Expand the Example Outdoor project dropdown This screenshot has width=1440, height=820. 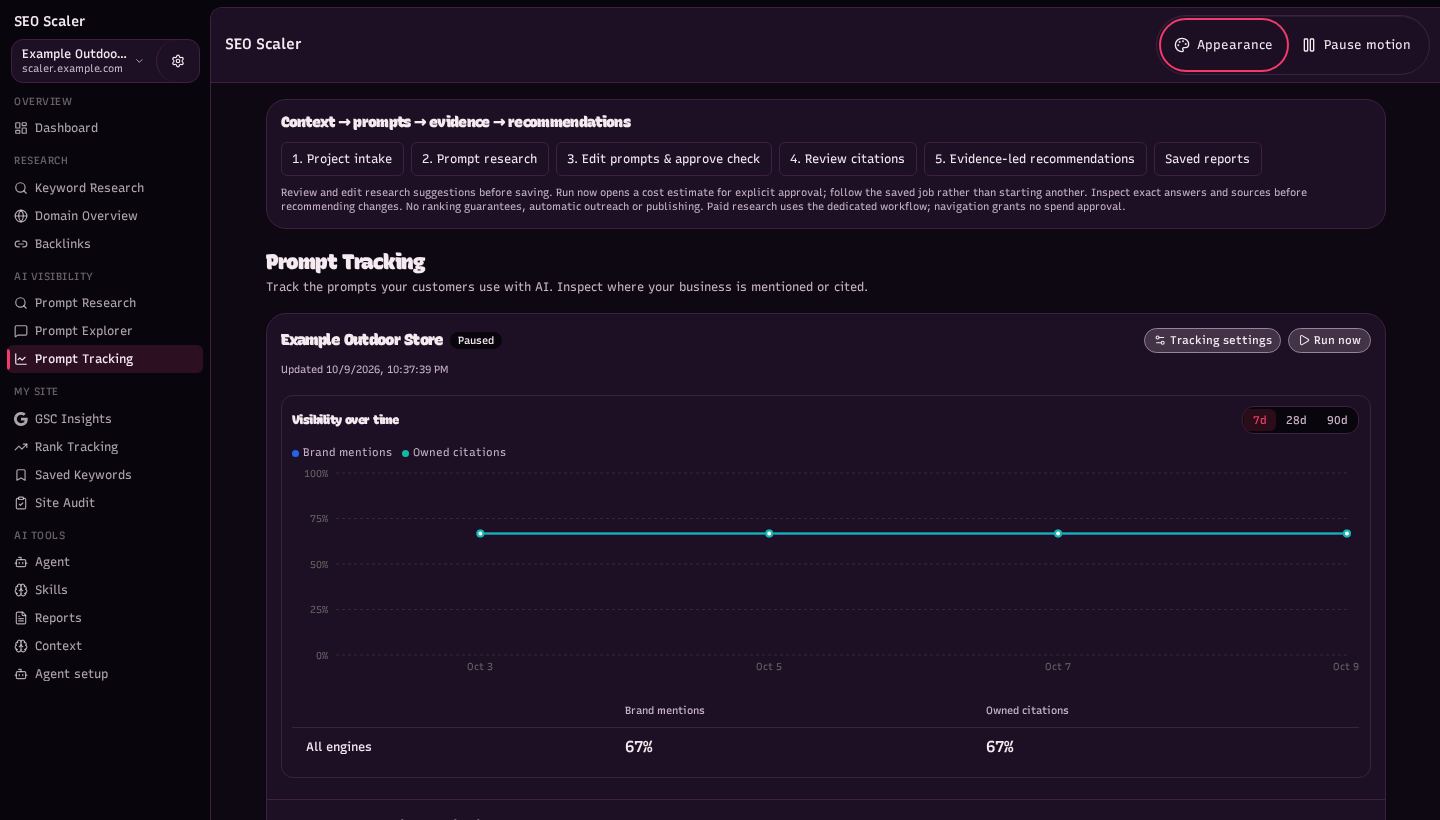point(84,61)
